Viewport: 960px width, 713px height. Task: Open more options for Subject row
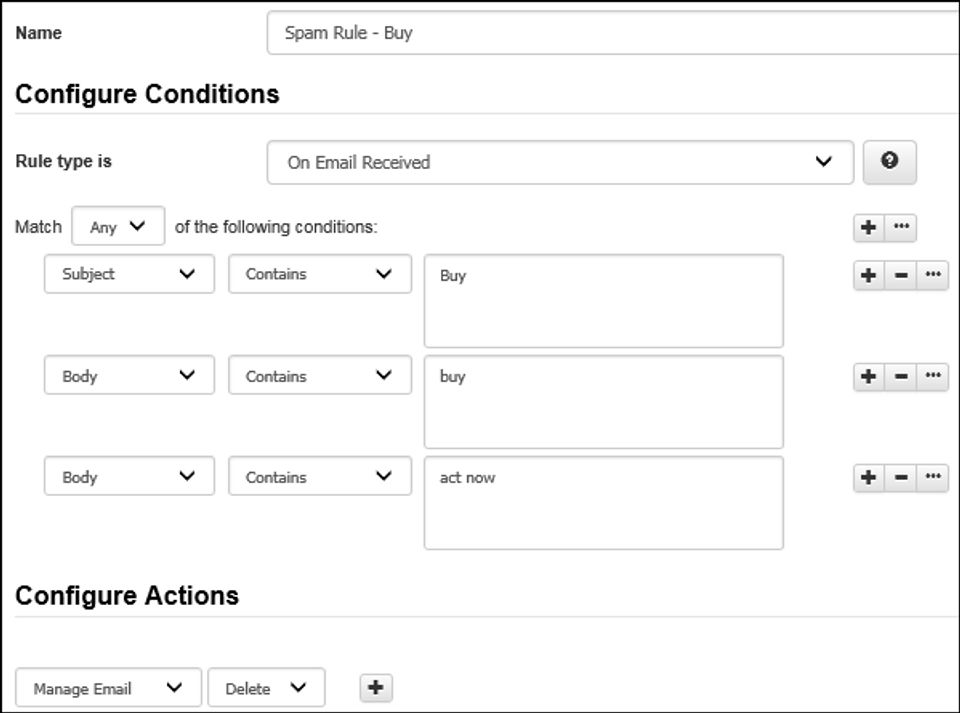[933, 276]
